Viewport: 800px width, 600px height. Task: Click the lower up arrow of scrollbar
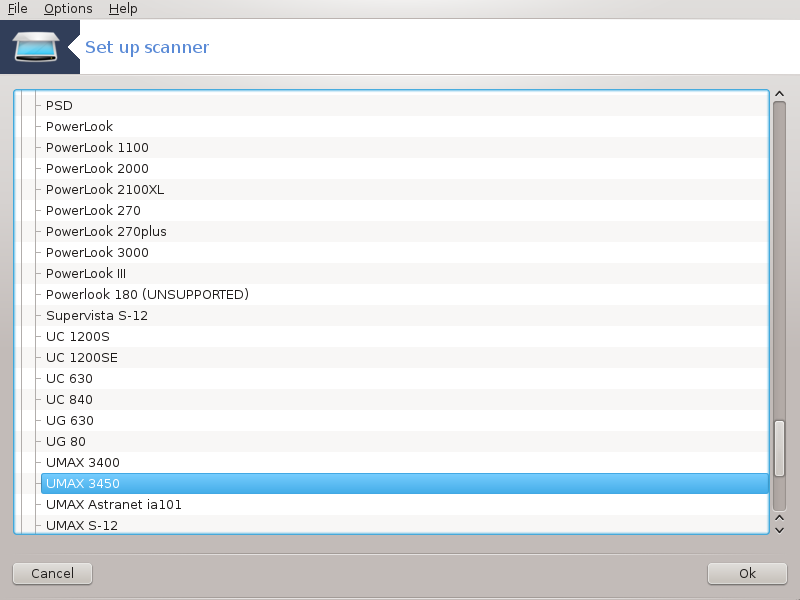tap(779, 518)
